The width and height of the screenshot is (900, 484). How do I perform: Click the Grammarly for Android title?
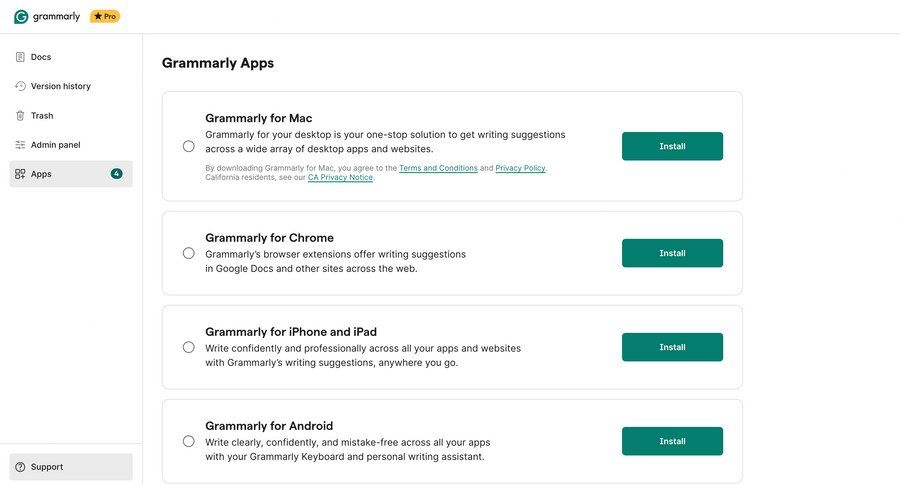[269, 426]
